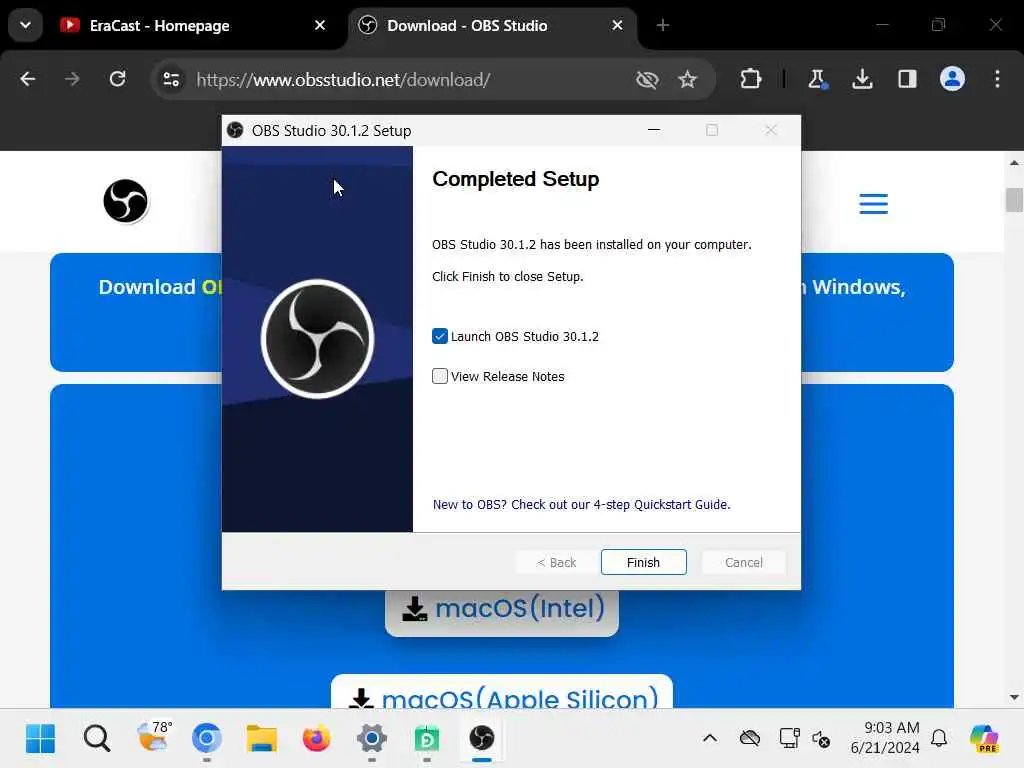The height and width of the screenshot is (768, 1024).
Task: Open the browser three-dot menu
Action: (997, 79)
